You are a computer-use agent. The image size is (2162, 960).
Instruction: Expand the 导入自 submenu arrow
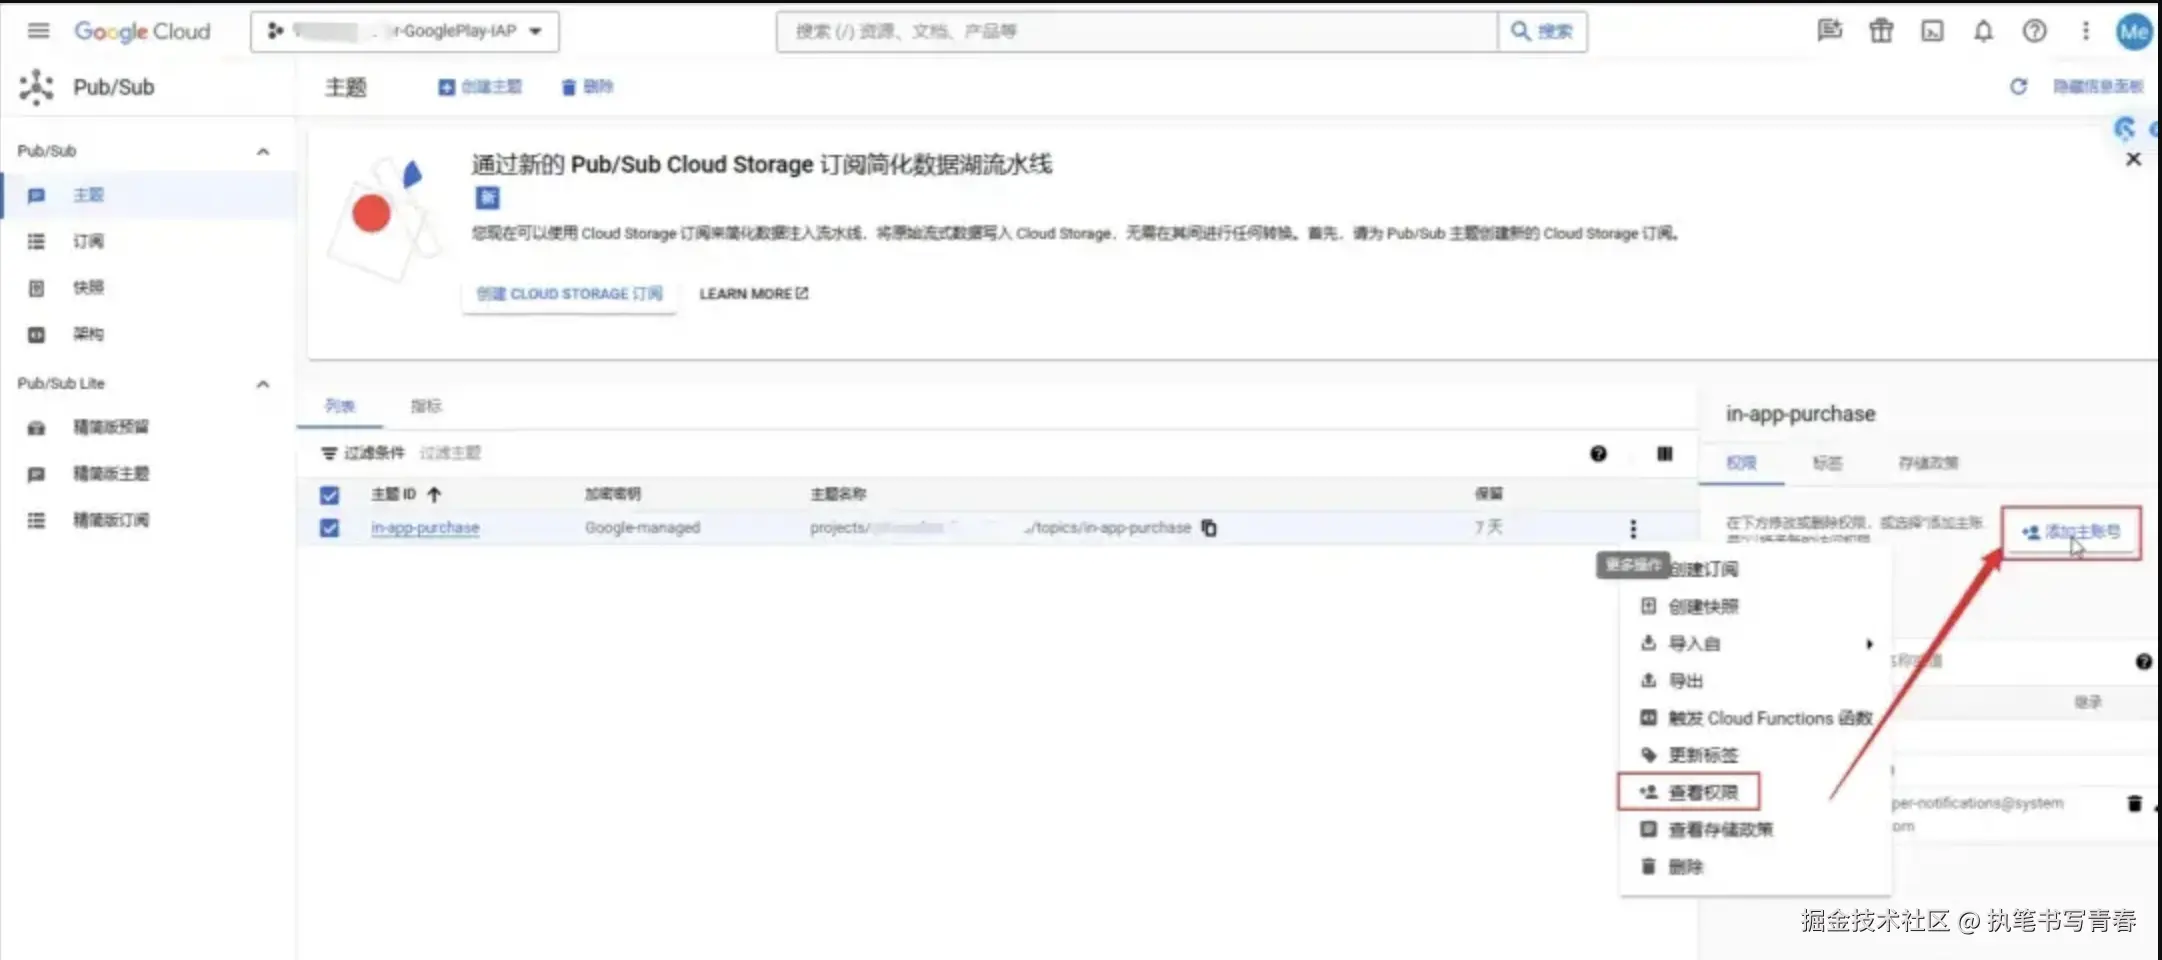tap(1870, 644)
